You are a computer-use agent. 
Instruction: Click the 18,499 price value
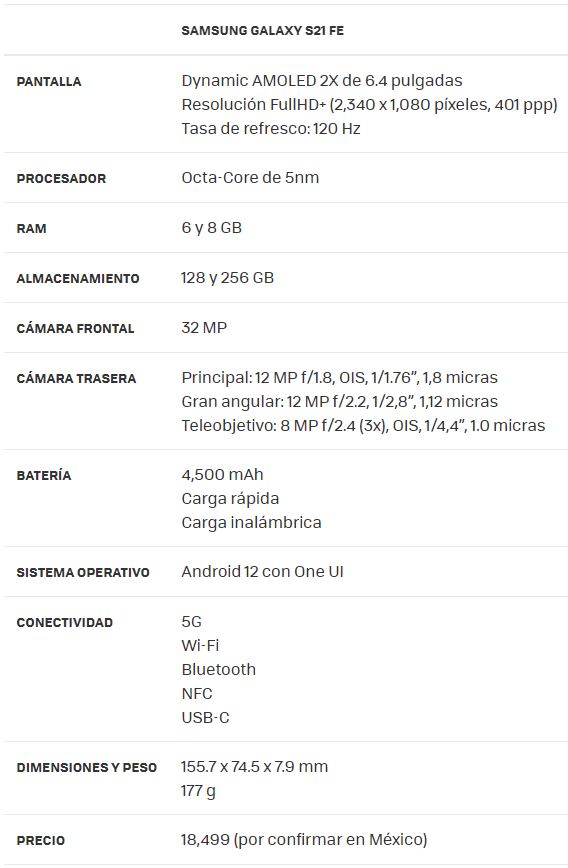click(205, 839)
